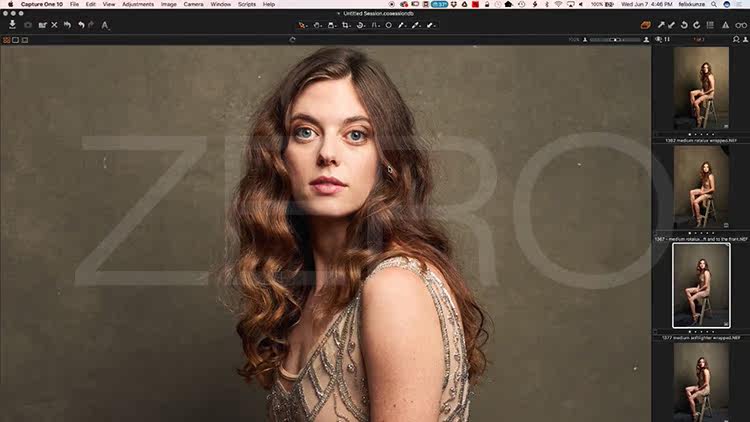Select thumbnail 1362 medium natalue wrapped.NEF
The width and height of the screenshot is (750, 422).
(x=701, y=88)
